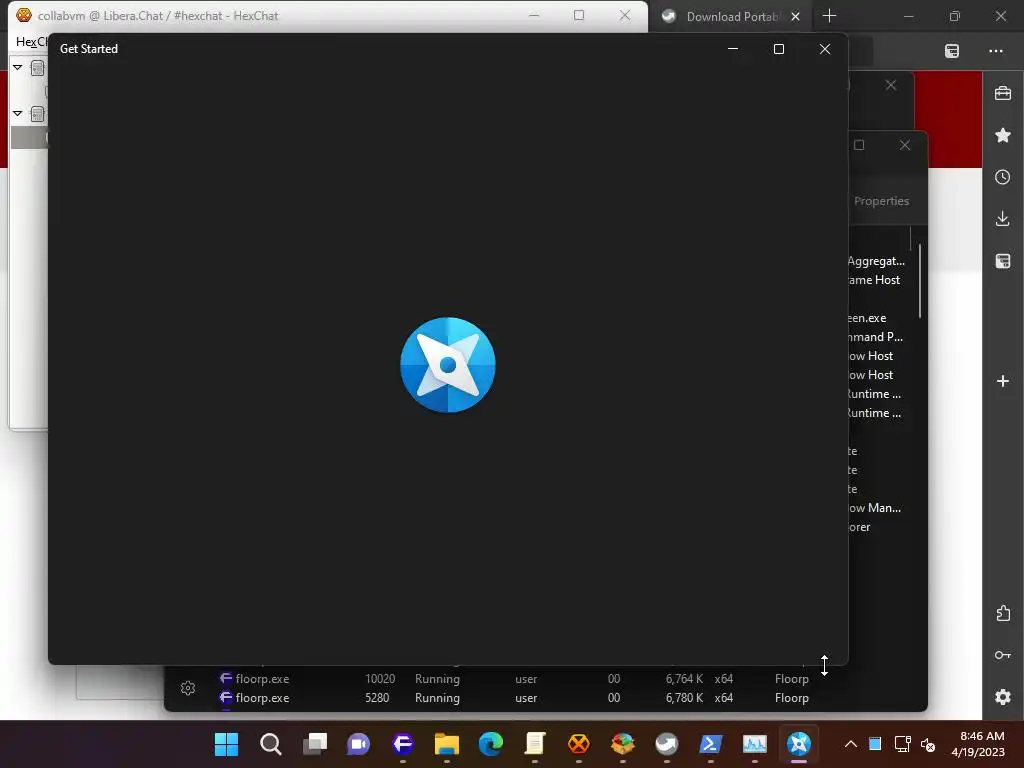Screen dimensions: 1024x768
Task: Toggle the browser sidebar panel icon in toolbar
Action: [952, 51]
